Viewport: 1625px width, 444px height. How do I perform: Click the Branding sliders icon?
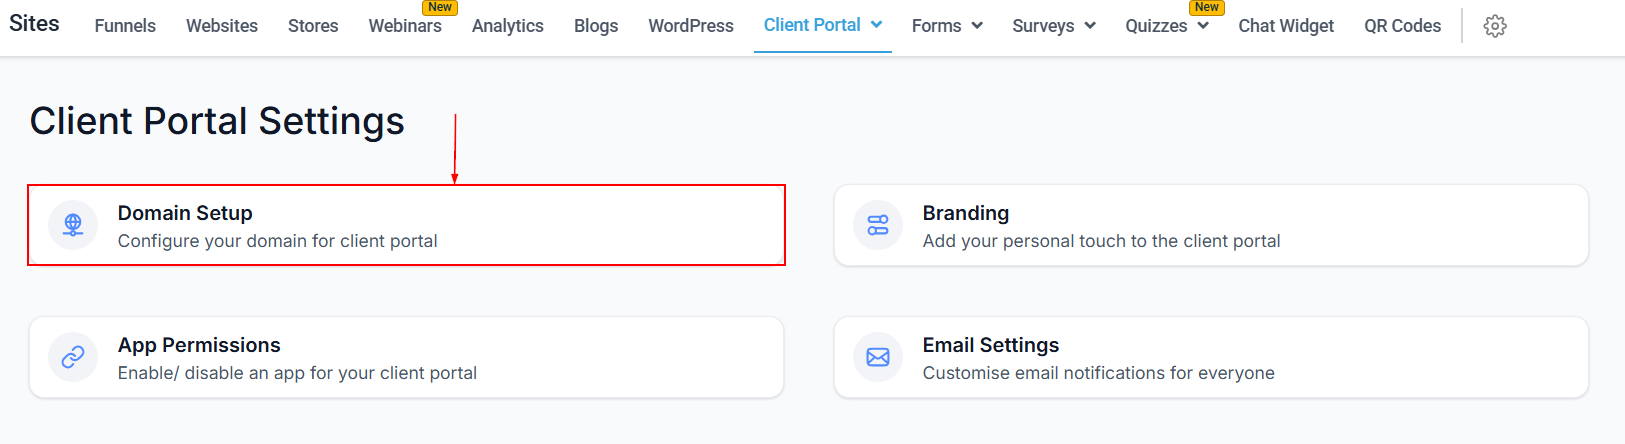(878, 225)
